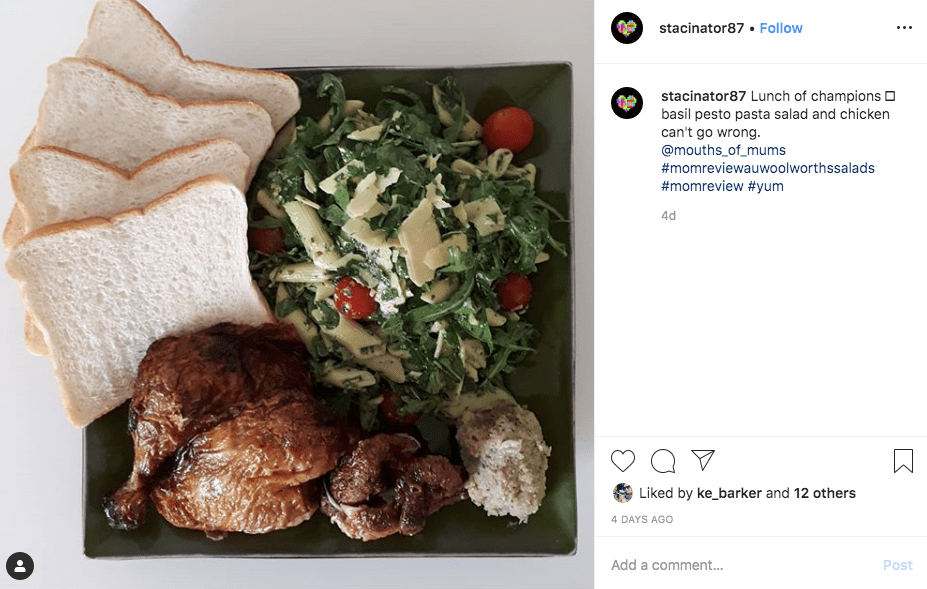The width and height of the screenshot is (927, 589).
Task: Open comments with the speech bubble icon
Action: point(663,461)
